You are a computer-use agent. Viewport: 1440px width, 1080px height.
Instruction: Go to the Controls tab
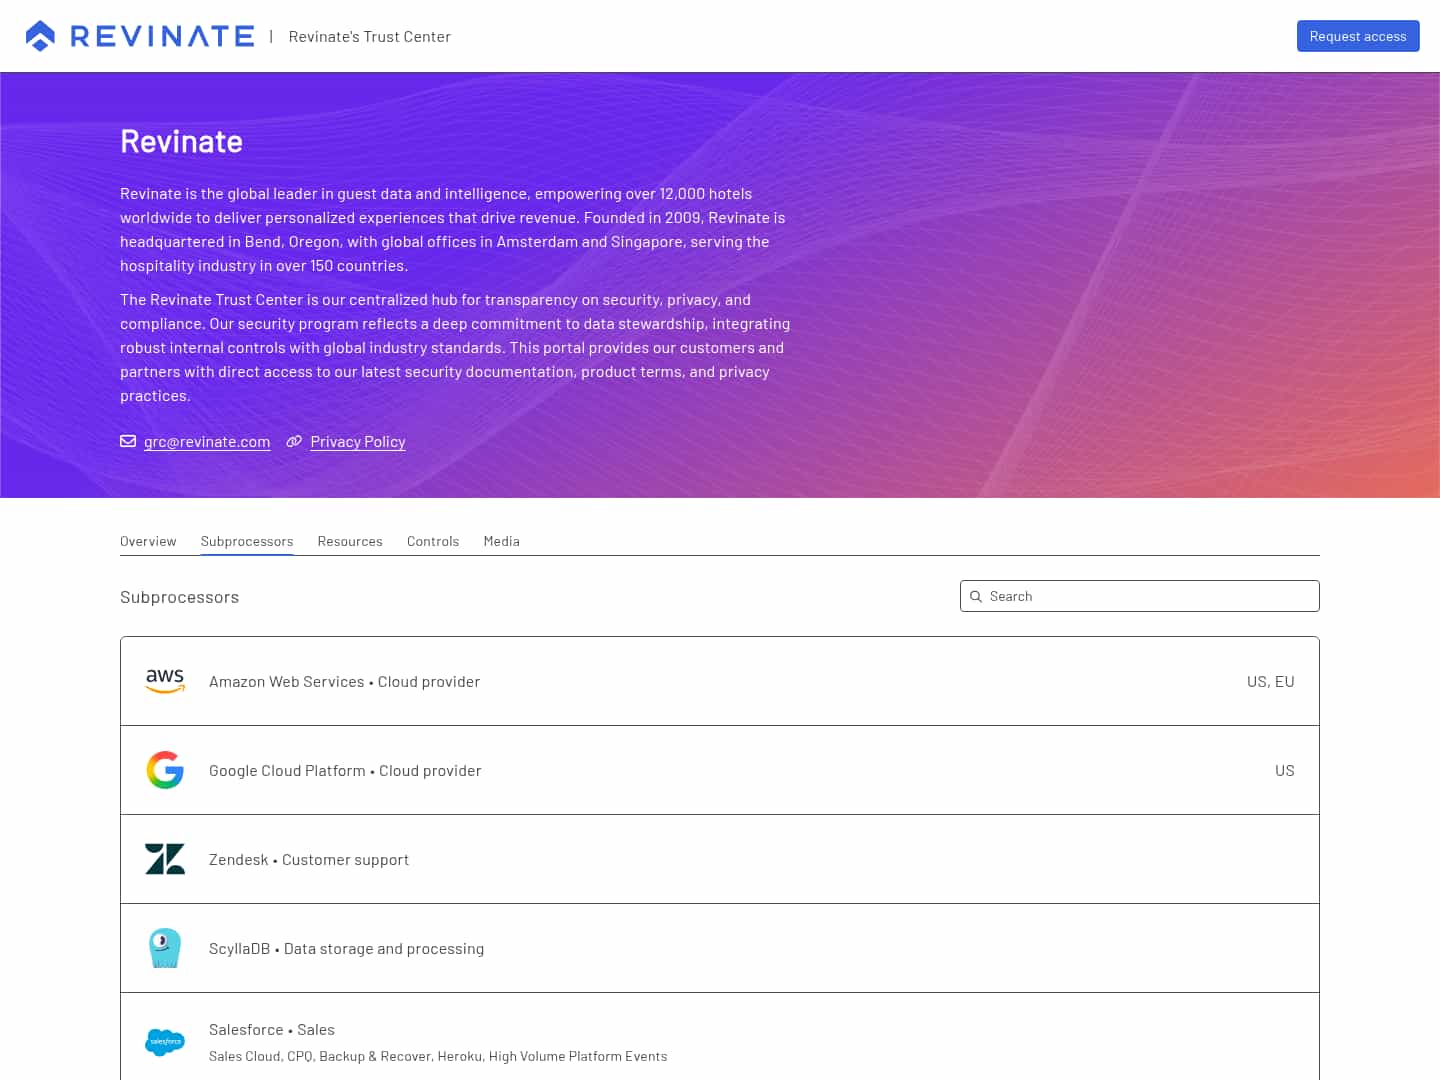point(433,541)
